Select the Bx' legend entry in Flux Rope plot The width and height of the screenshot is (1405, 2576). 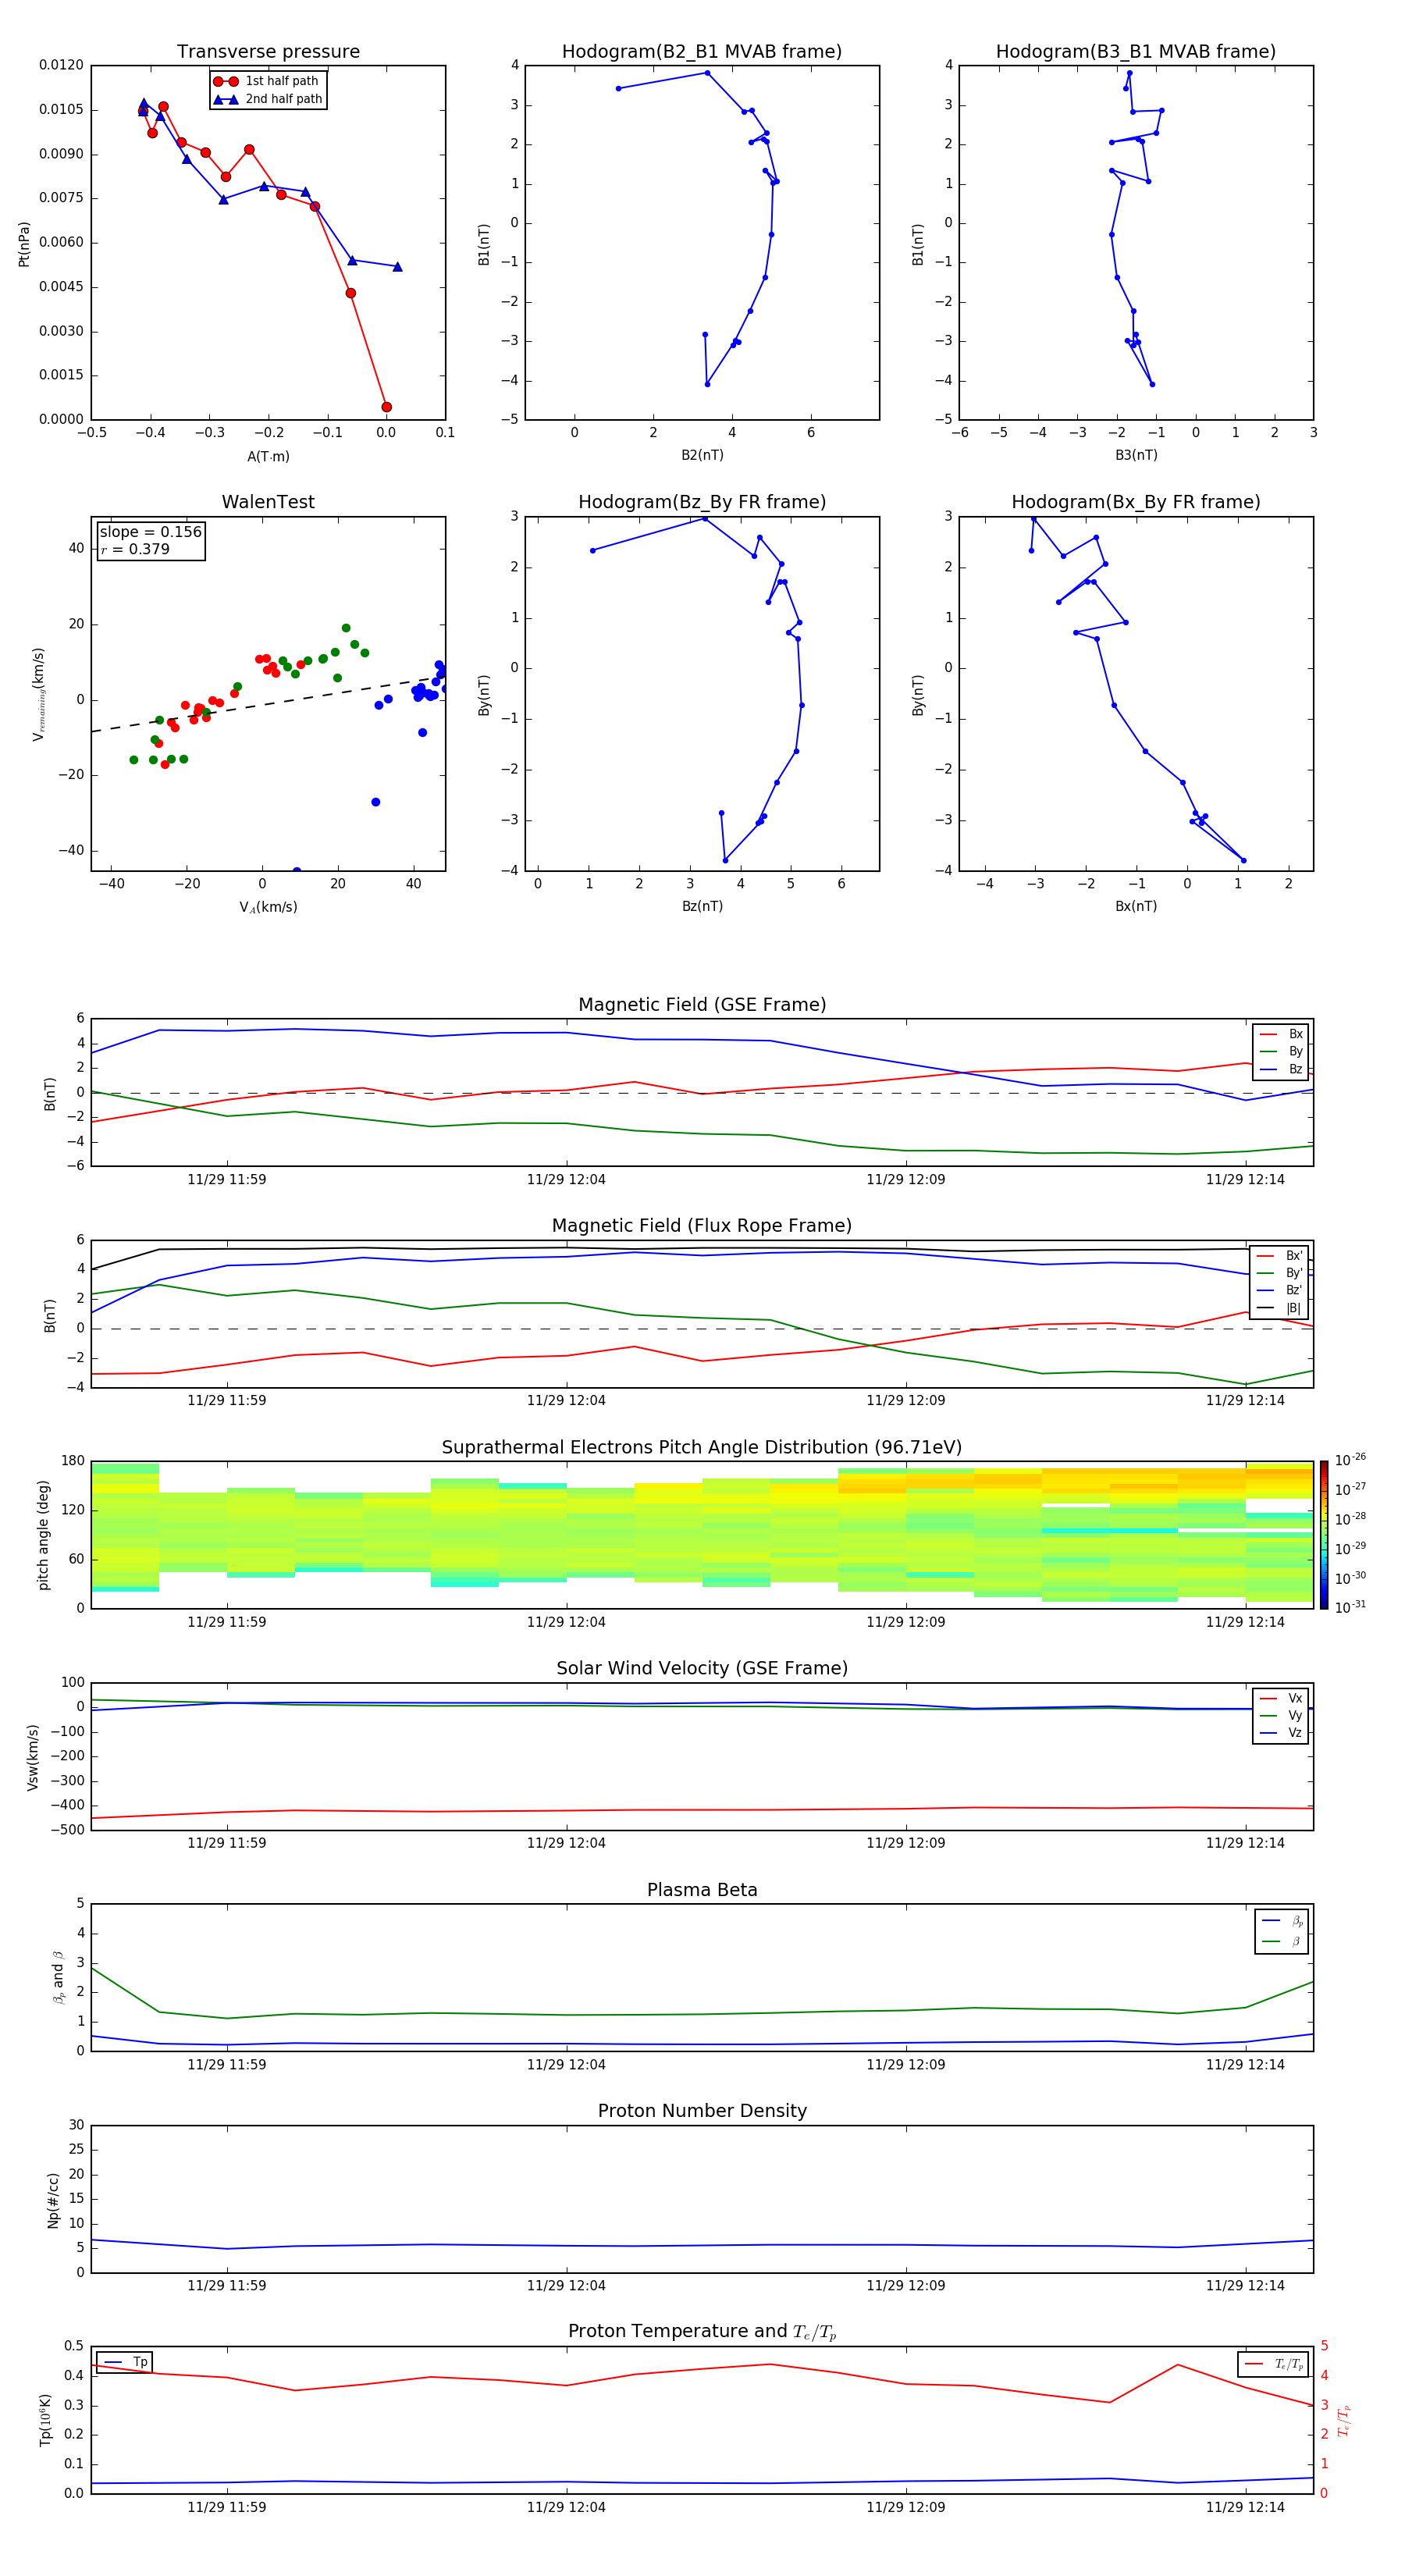[x=1280, y=1256]
